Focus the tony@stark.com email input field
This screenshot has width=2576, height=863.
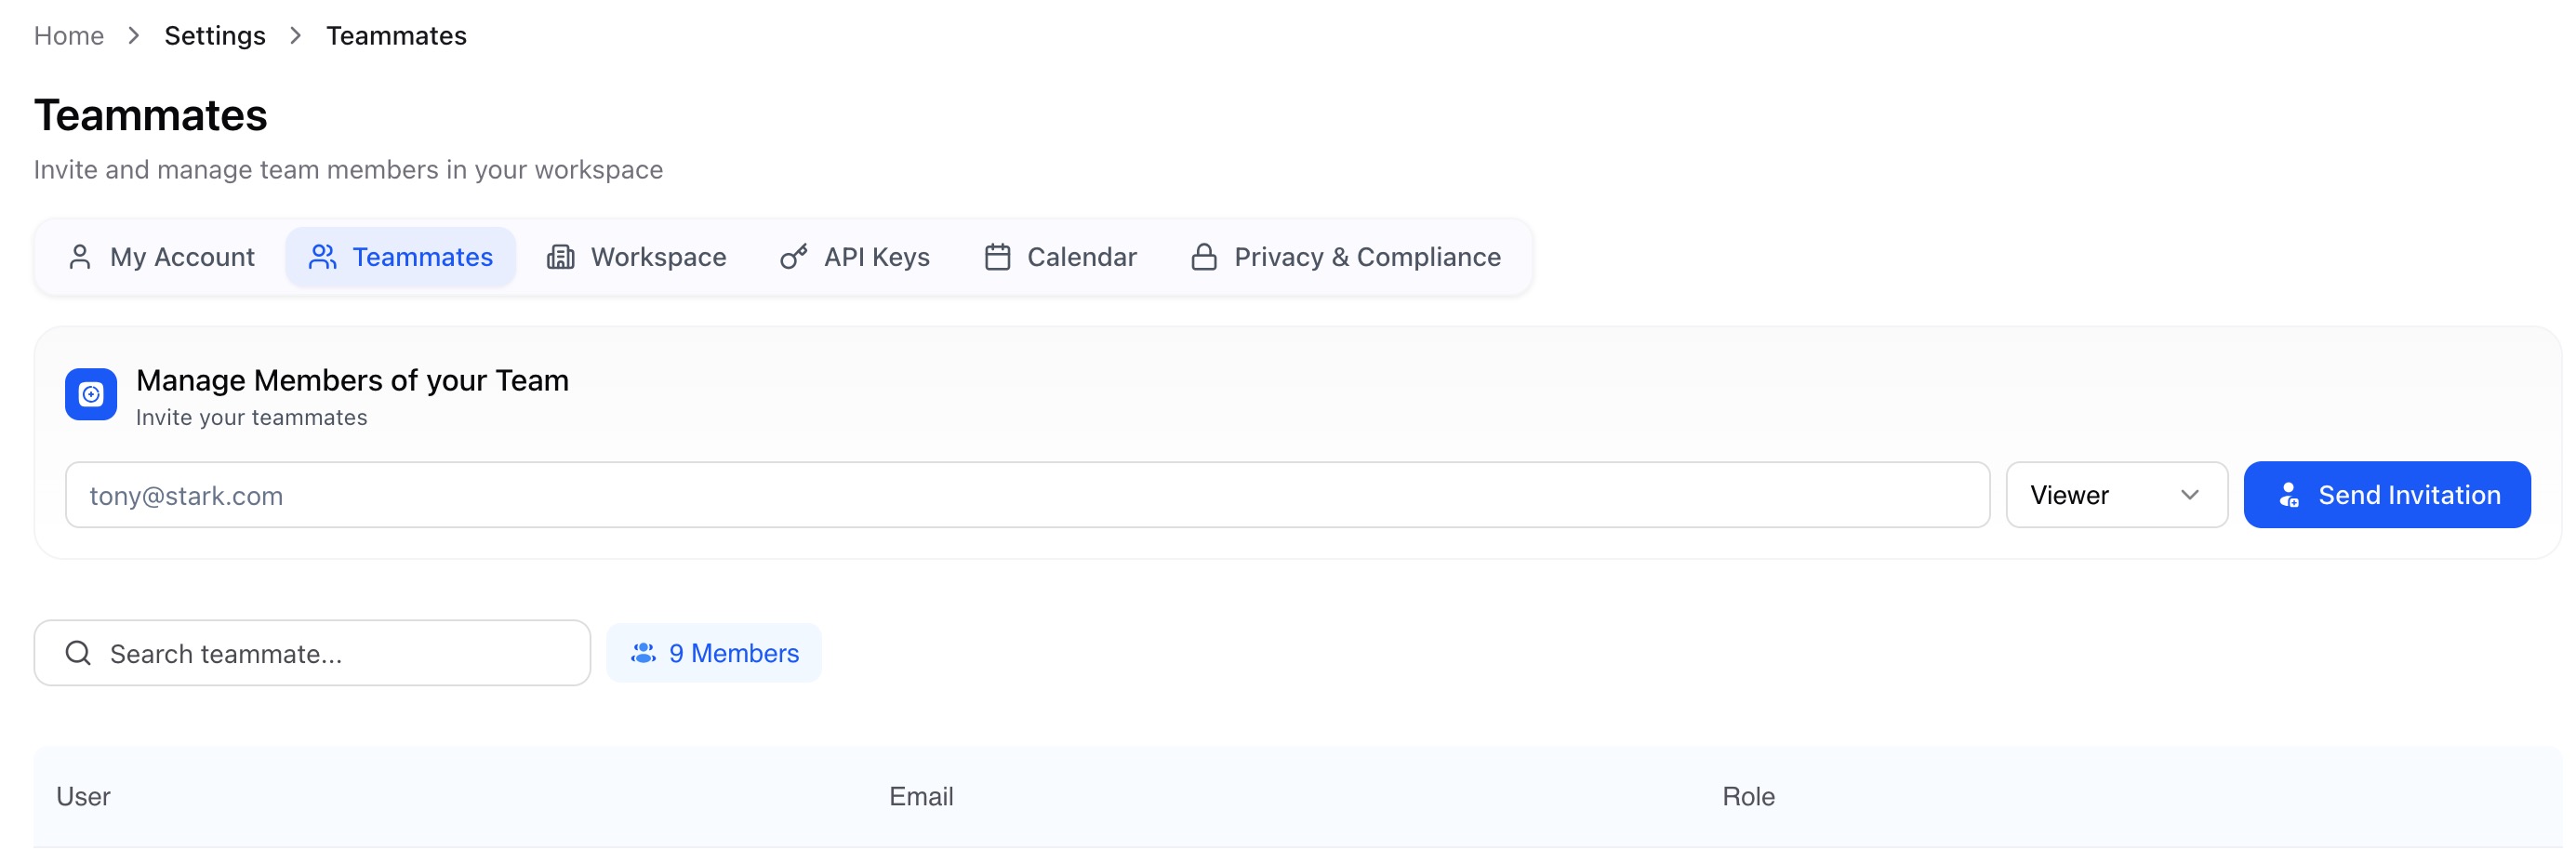point(1027,495)
